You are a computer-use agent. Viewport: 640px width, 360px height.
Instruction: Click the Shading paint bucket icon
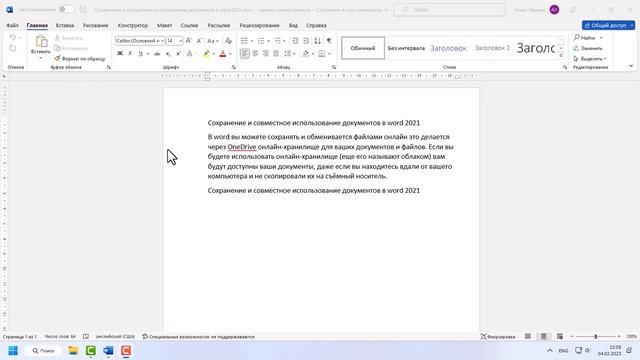[x=306, y=53]
